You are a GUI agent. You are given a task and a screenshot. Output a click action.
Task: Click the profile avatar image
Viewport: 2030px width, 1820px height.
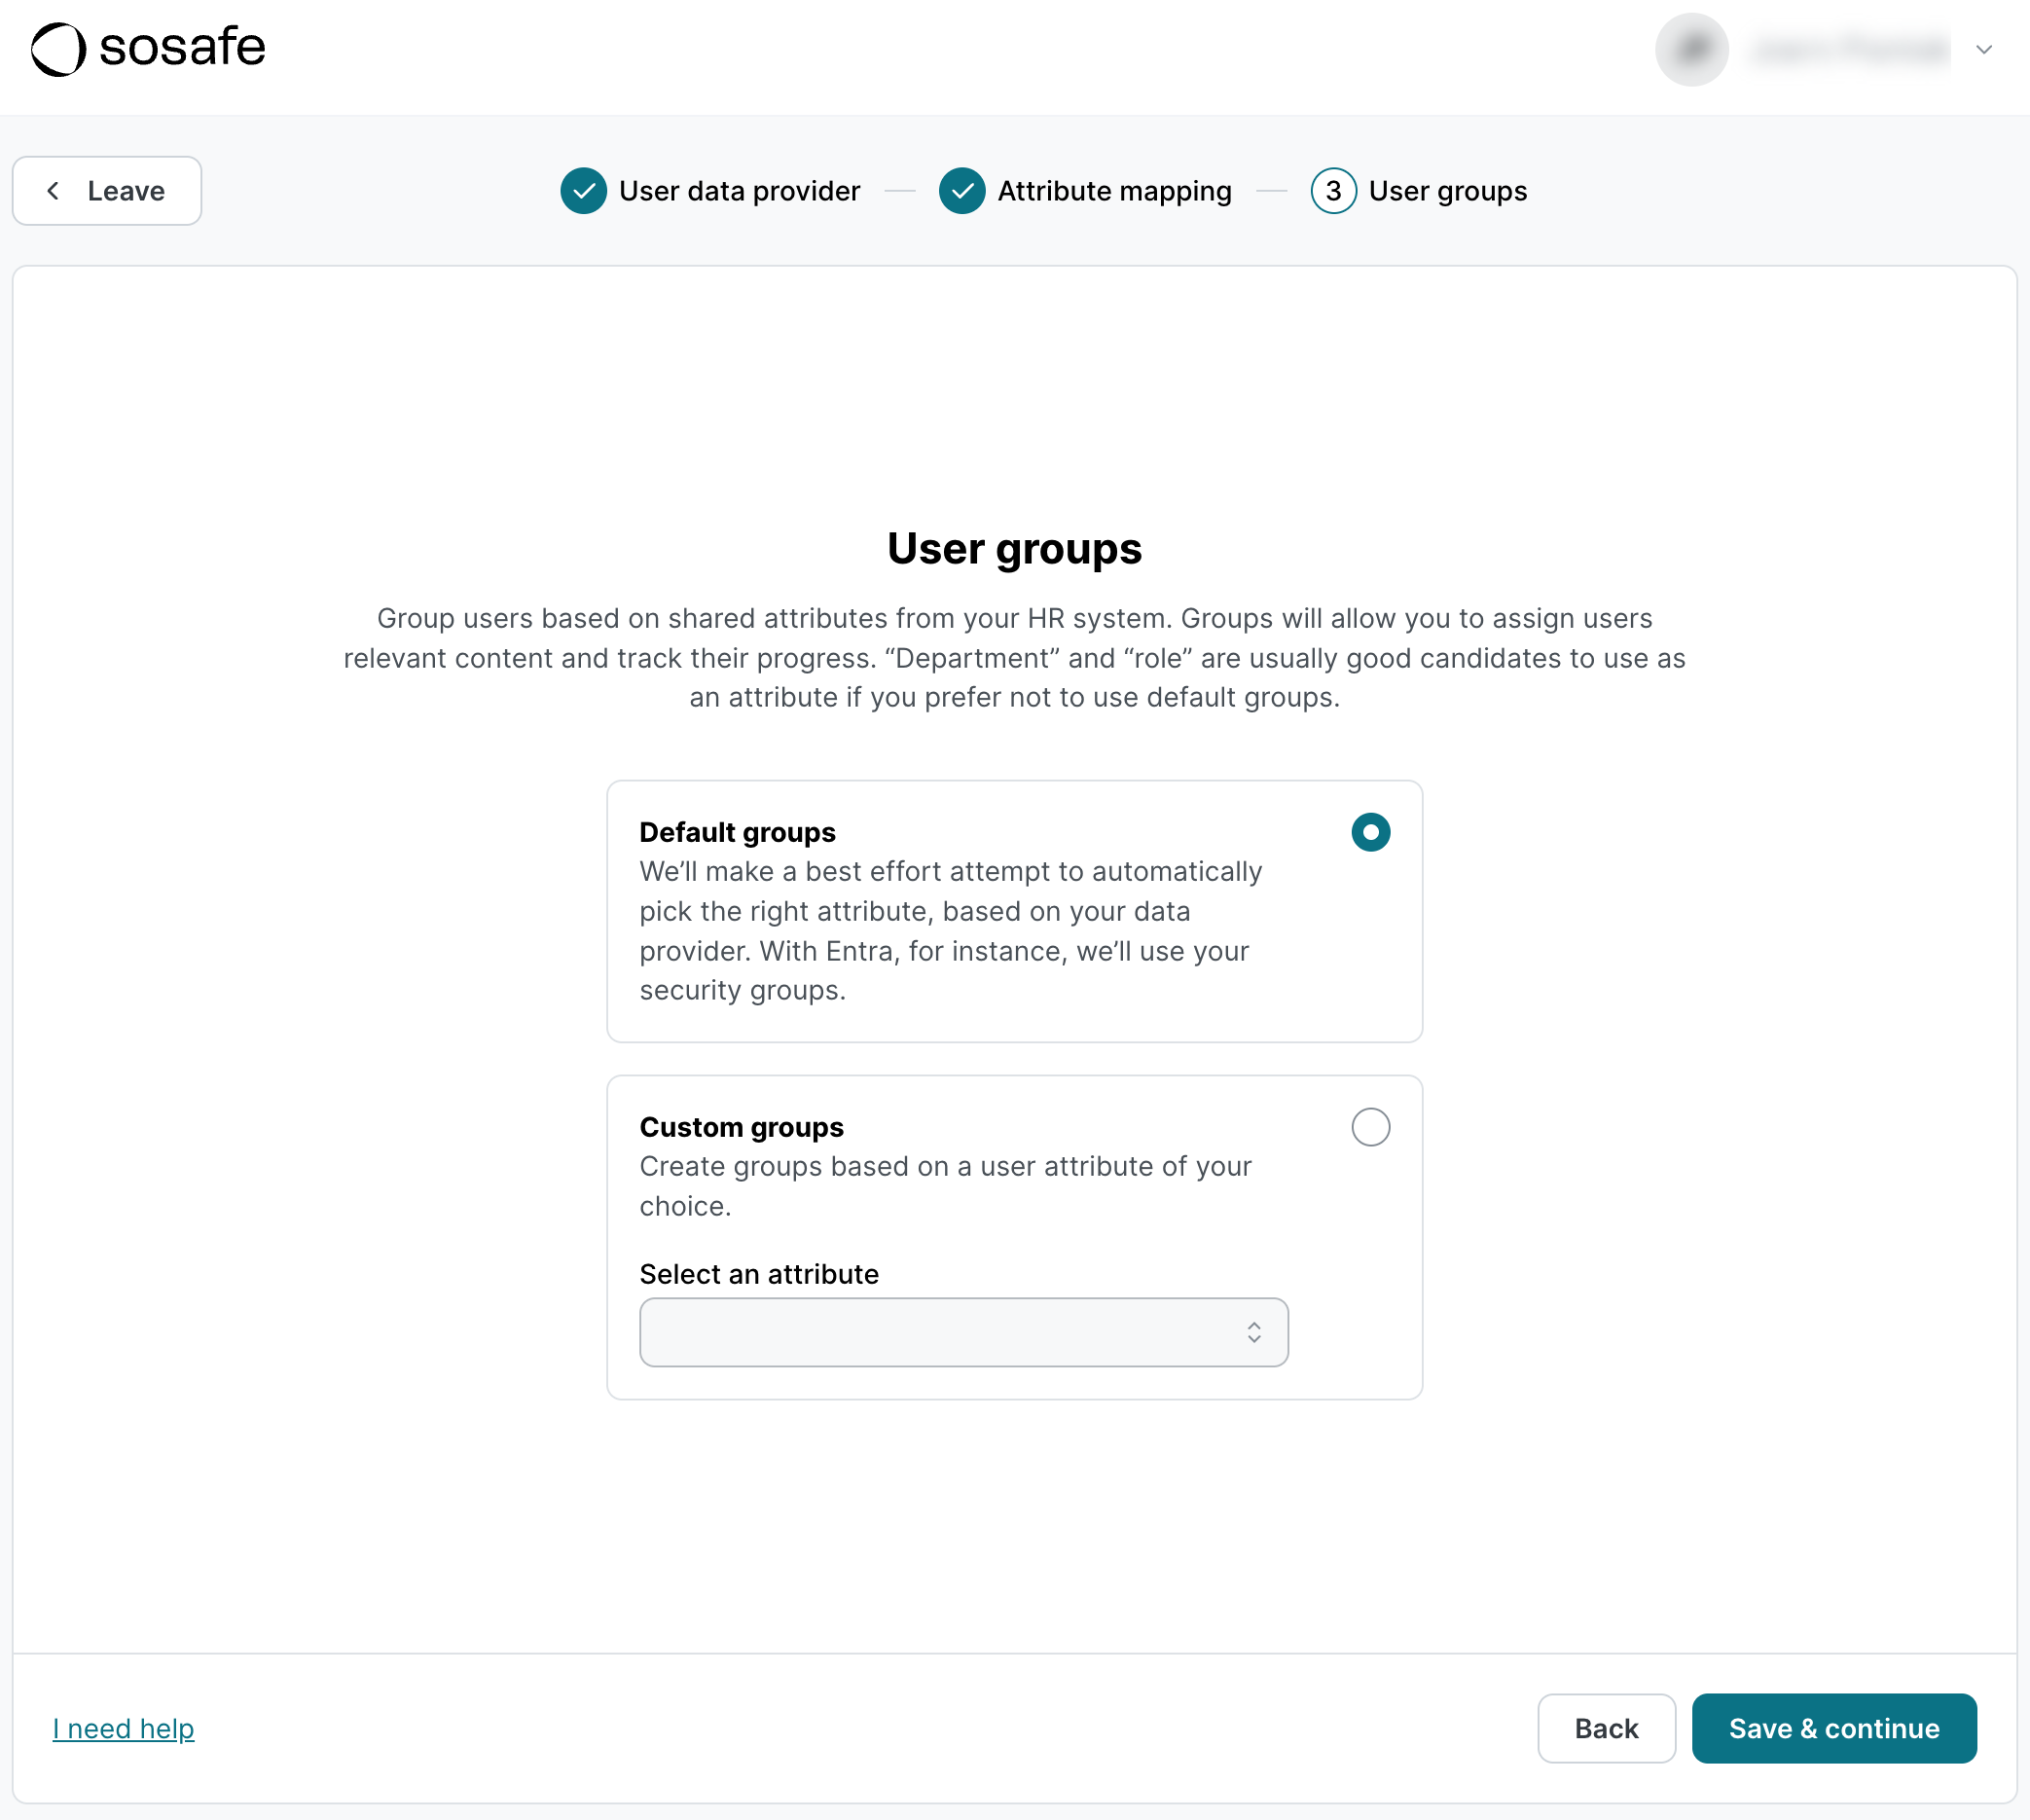1690,49
